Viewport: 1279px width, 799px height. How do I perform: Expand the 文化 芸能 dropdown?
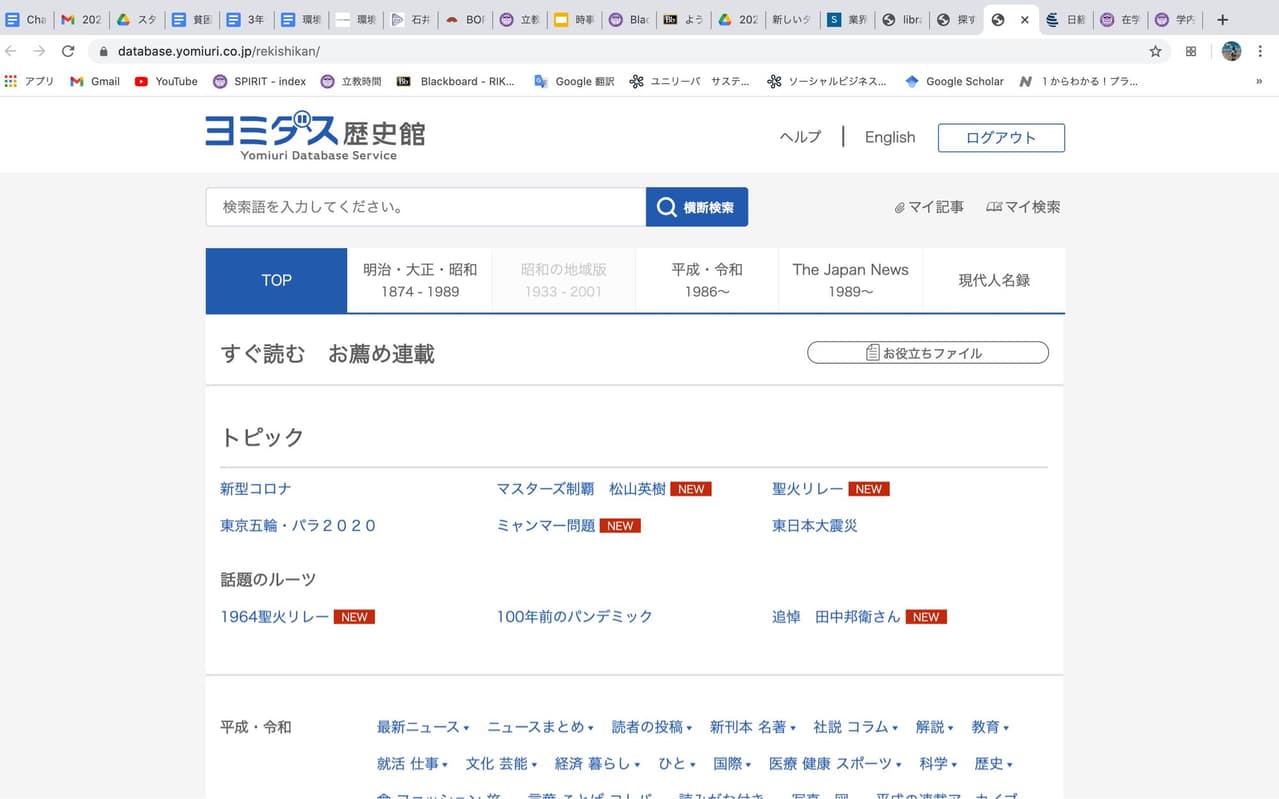[x=502, y=764]
